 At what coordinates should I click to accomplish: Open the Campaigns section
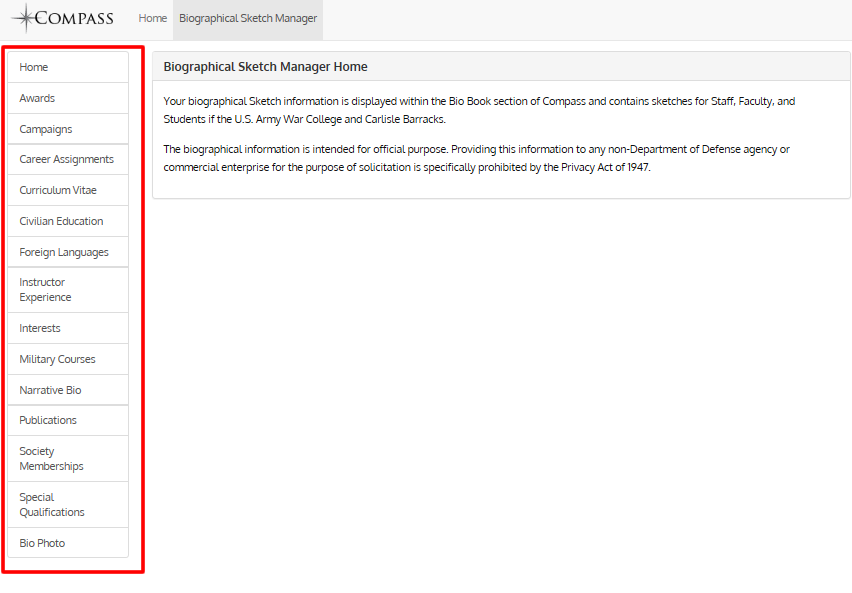tap(68, 129)
